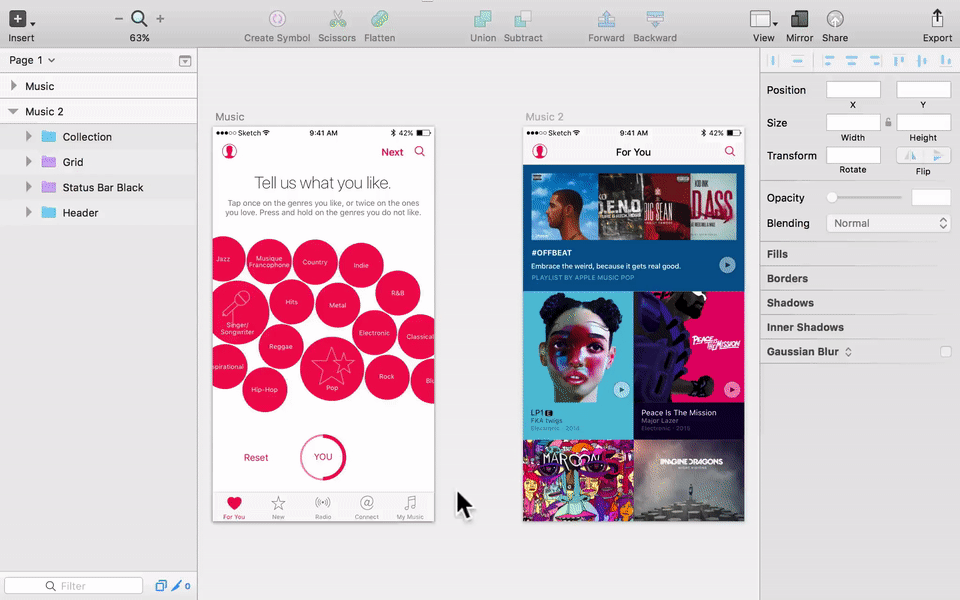The width and height of the screenshot is (960, 600).
Task: Expand the Grid group
Action: point(28,162)
